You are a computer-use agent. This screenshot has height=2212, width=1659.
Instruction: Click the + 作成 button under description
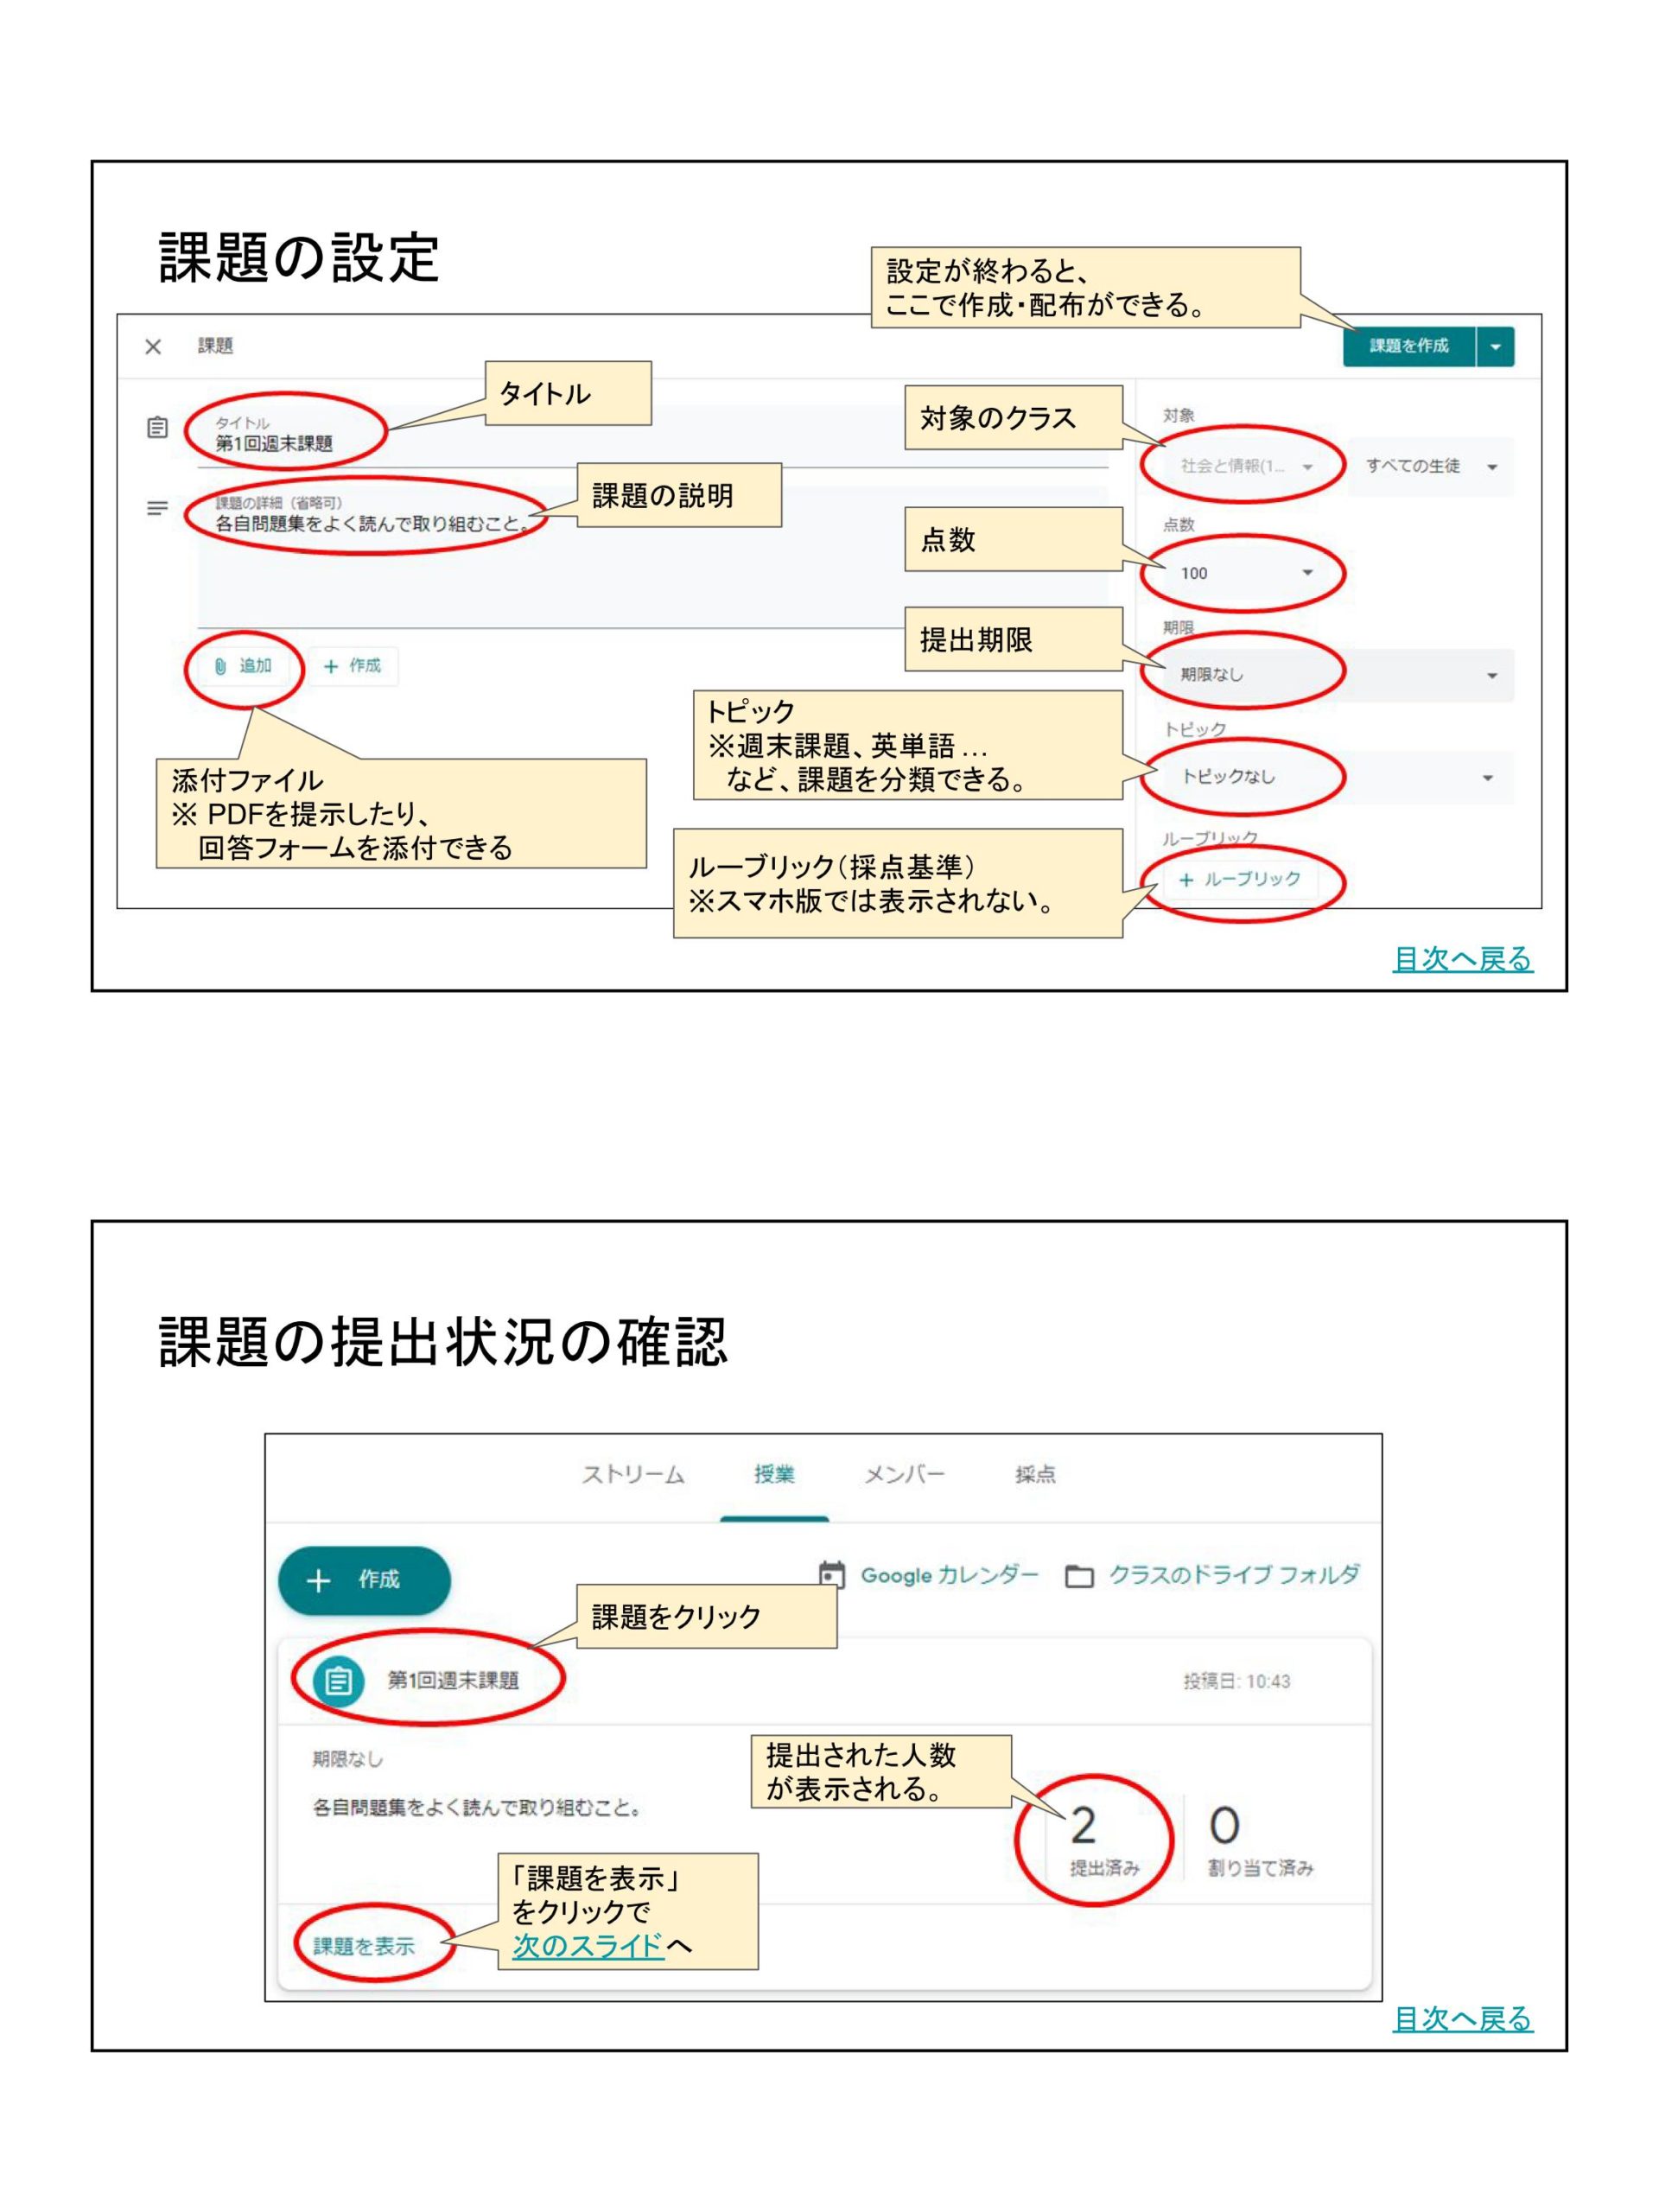coord(352,666)
